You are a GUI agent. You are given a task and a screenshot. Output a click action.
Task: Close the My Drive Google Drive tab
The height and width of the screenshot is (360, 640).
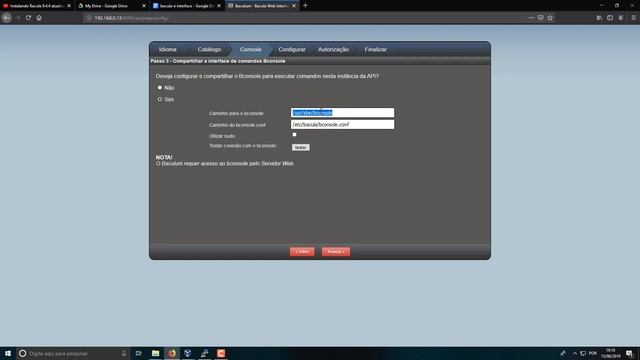[144, 6]
